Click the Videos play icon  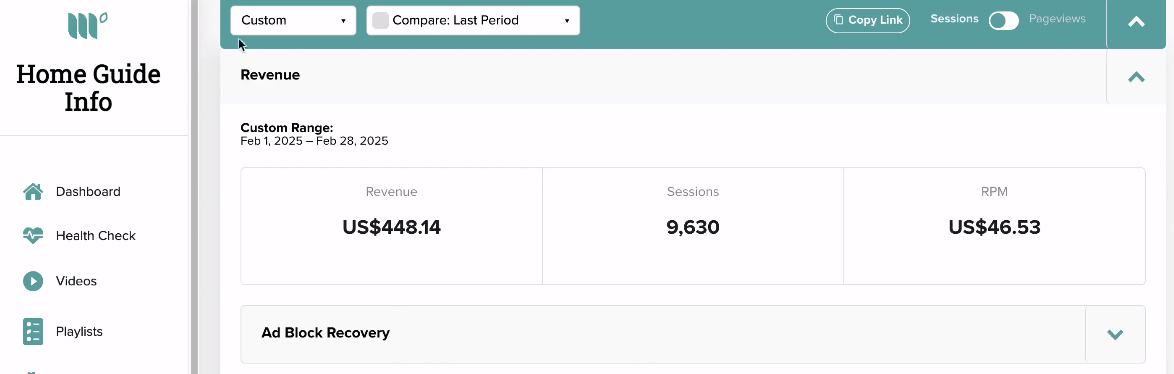pos(33,281)
